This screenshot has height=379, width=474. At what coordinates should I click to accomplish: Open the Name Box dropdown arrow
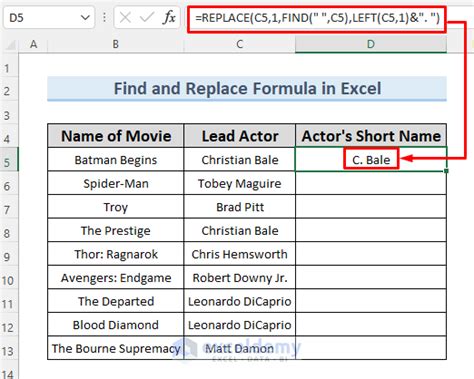pos(85,17)
